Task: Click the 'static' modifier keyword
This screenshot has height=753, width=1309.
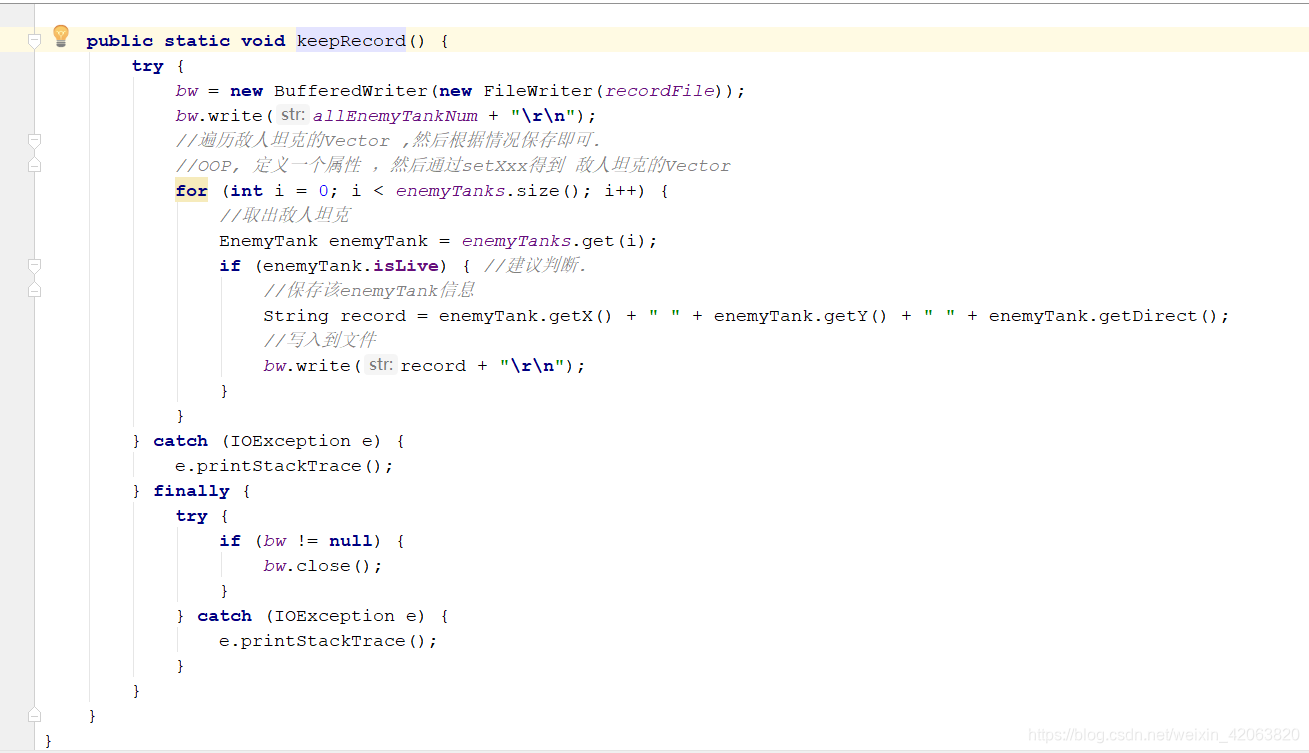Action: click(x=197, y=41)
